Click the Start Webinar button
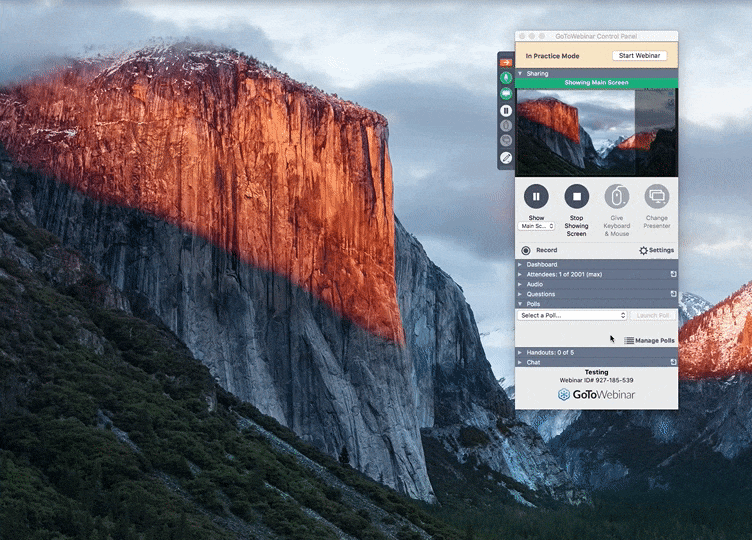 pyautogui.click(x=639, y=56)
